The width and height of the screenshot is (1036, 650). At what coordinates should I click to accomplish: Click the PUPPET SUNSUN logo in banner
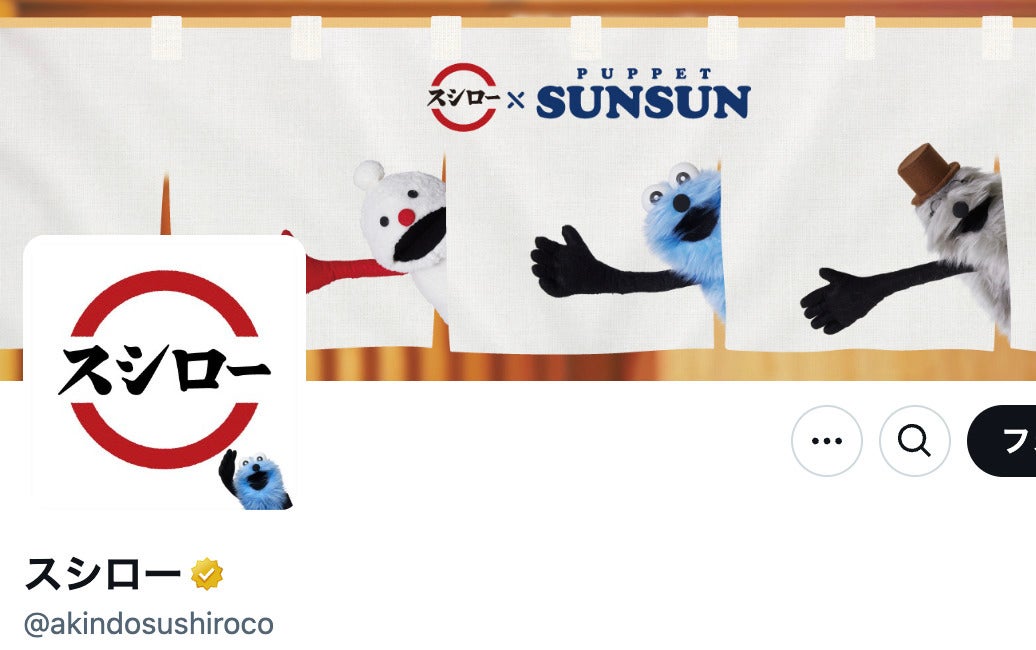(643, 94)
